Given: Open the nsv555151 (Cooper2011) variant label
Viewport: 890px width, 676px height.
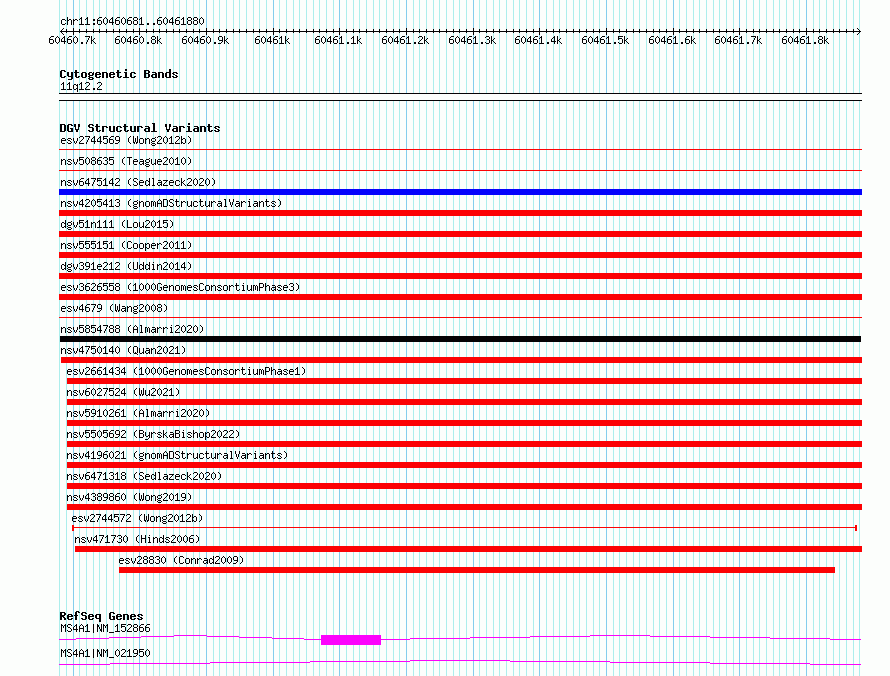Looking at the screenshot, I should [x=126, y=245].
